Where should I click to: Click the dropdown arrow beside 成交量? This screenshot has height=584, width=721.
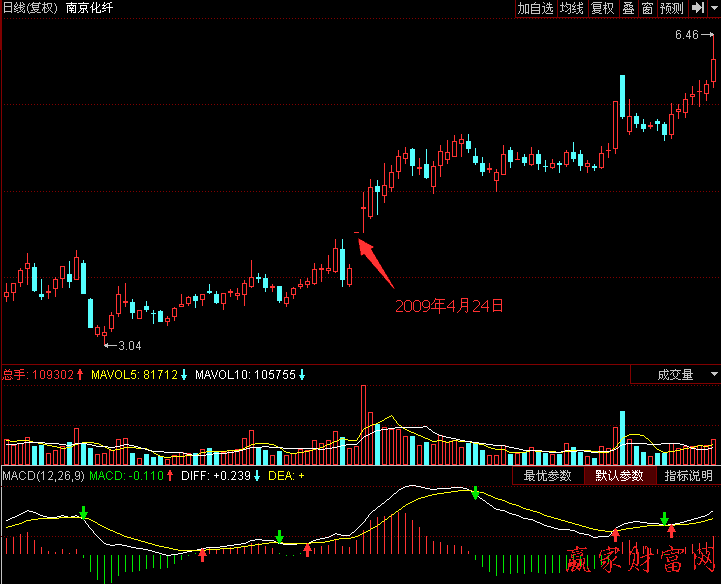coord(713,375)
